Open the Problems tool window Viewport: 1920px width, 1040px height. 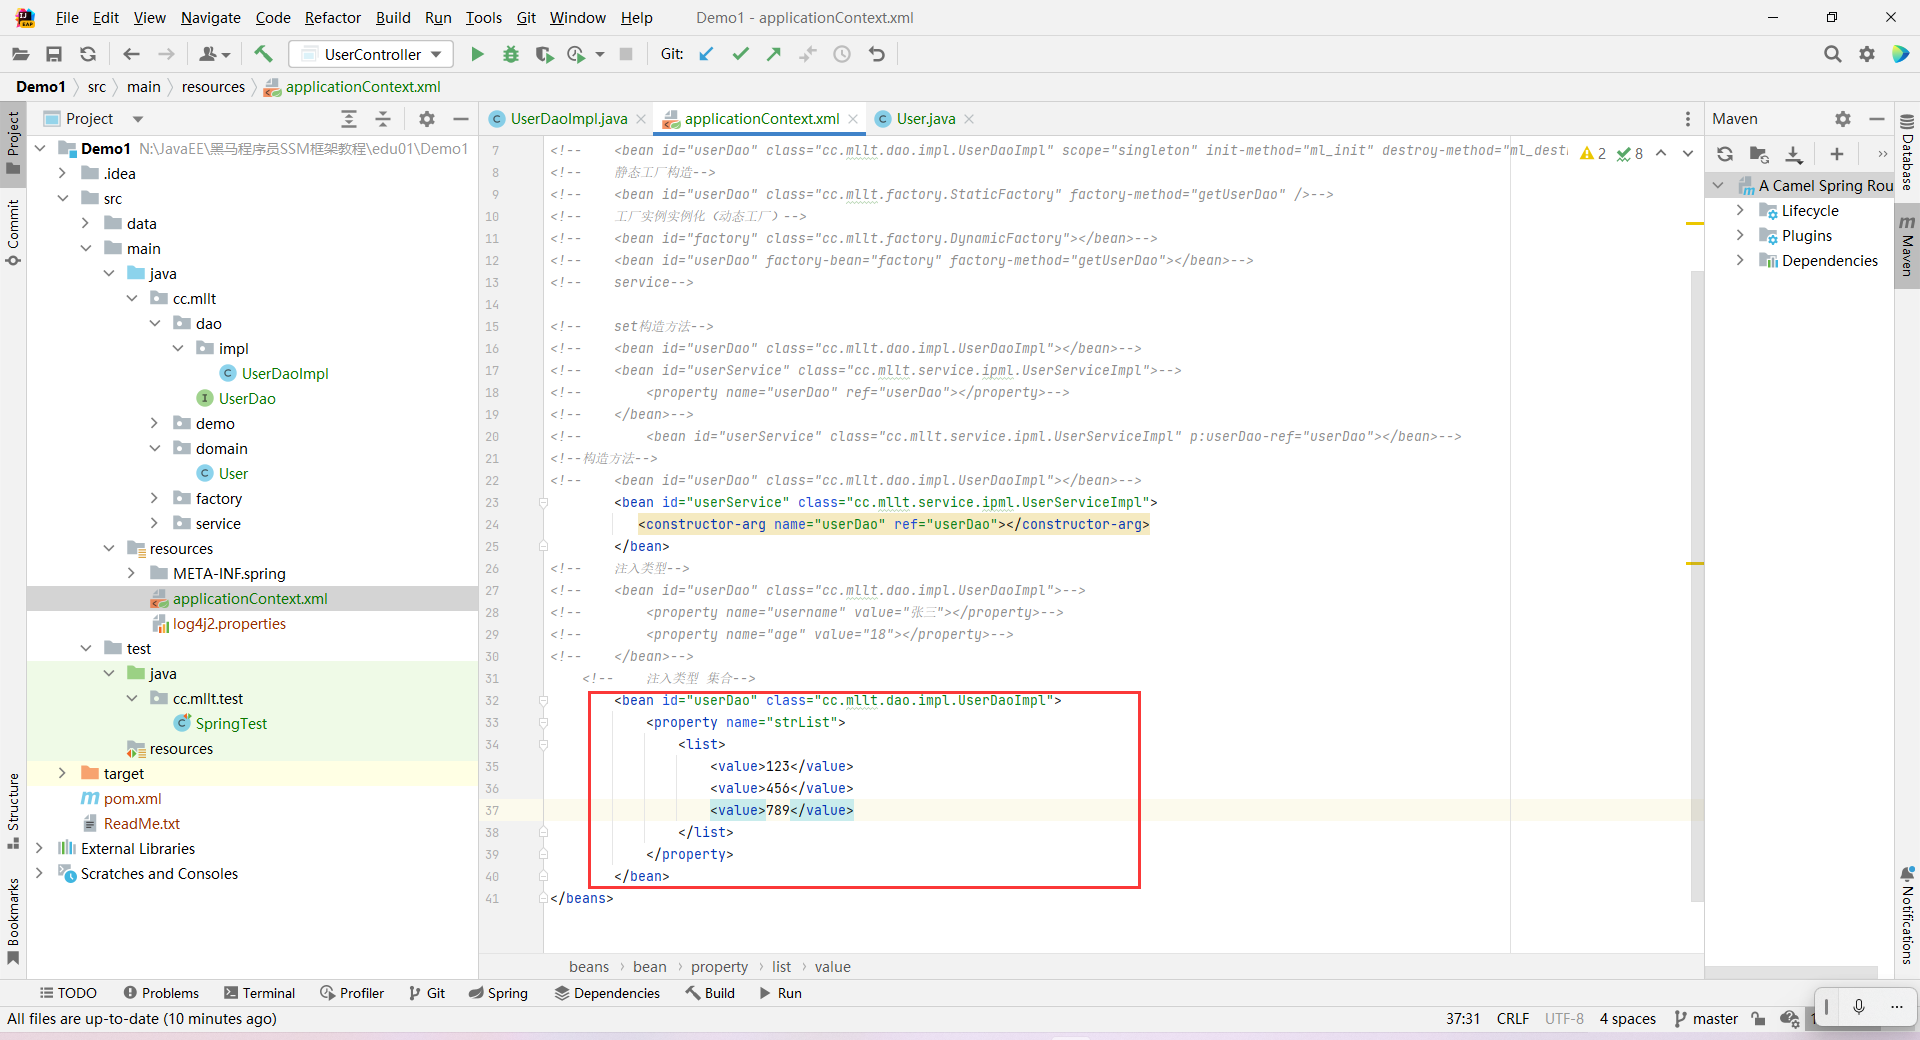[161, 993]
